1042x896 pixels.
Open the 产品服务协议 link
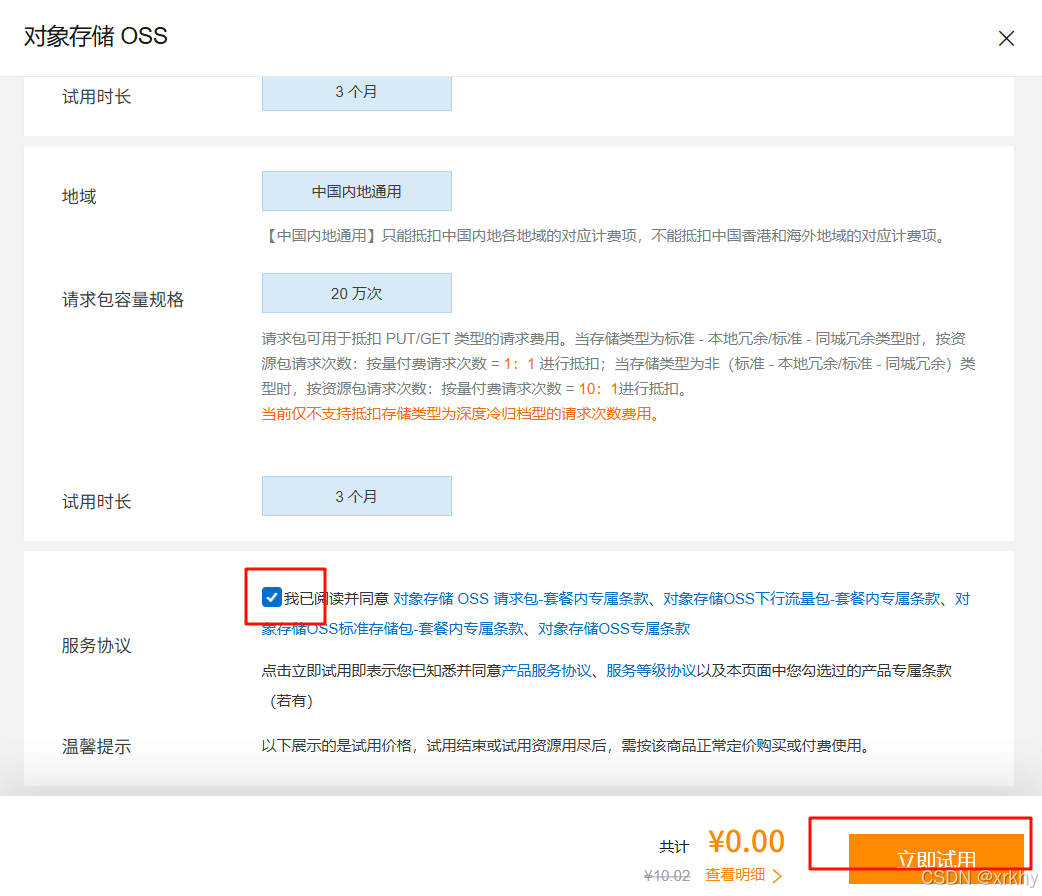pyautogui.click(x=546, y=671)
